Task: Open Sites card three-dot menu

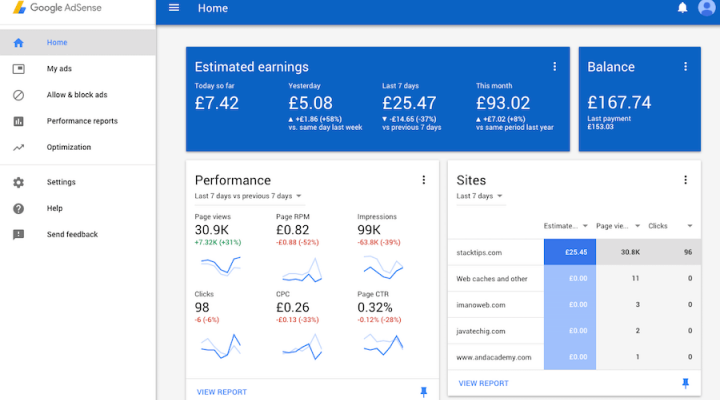Action: tap(686, 180)
